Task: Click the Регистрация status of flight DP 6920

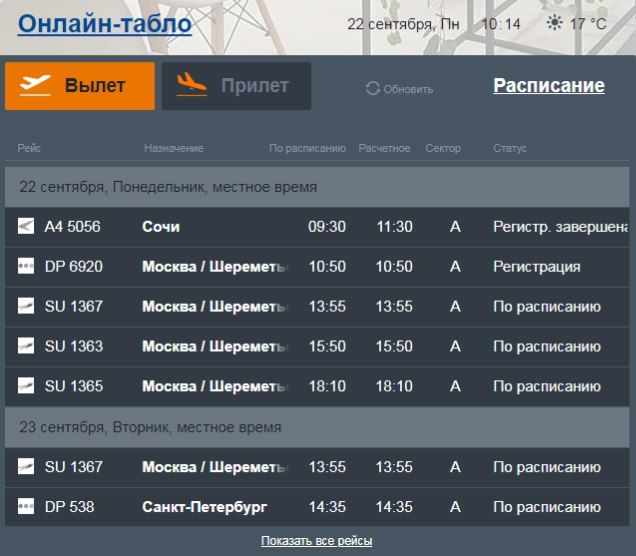Action: coord(536,267)
